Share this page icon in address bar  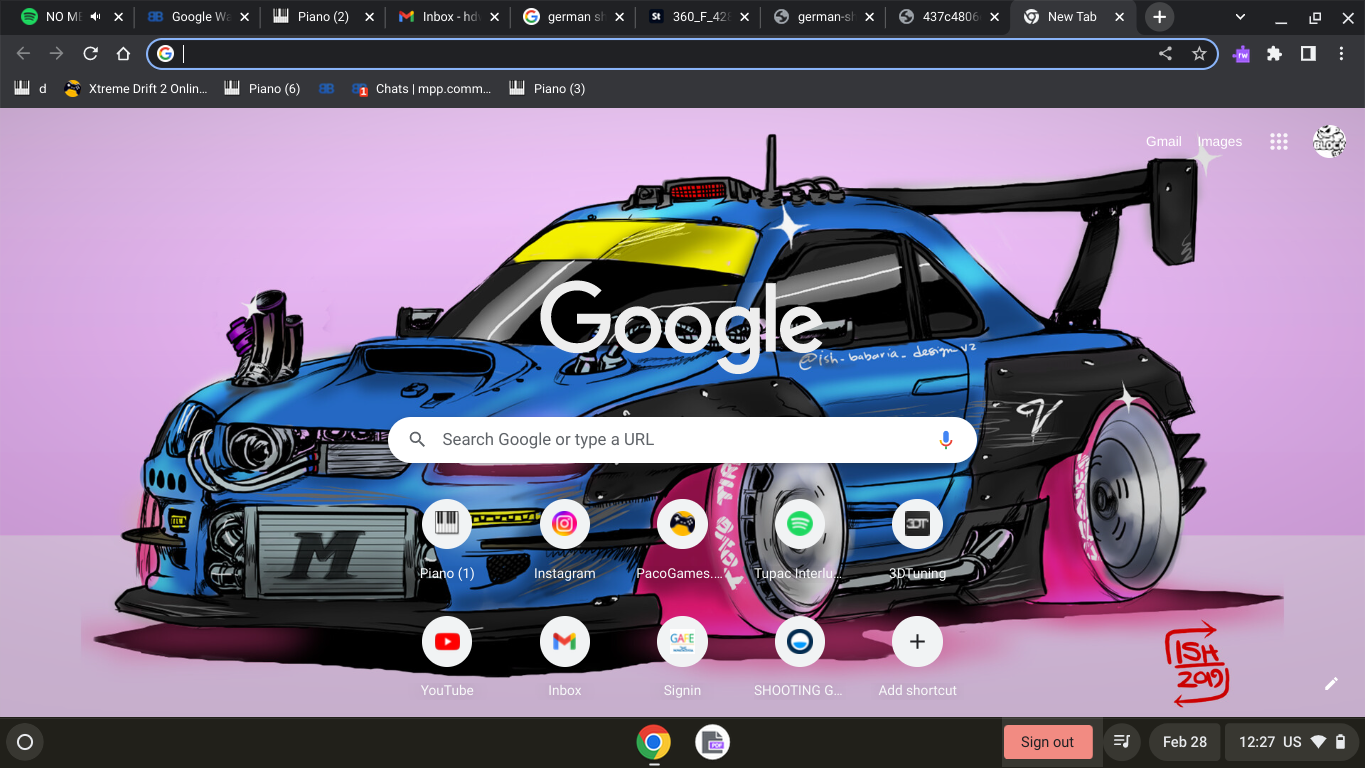(x=1165, y=54)
